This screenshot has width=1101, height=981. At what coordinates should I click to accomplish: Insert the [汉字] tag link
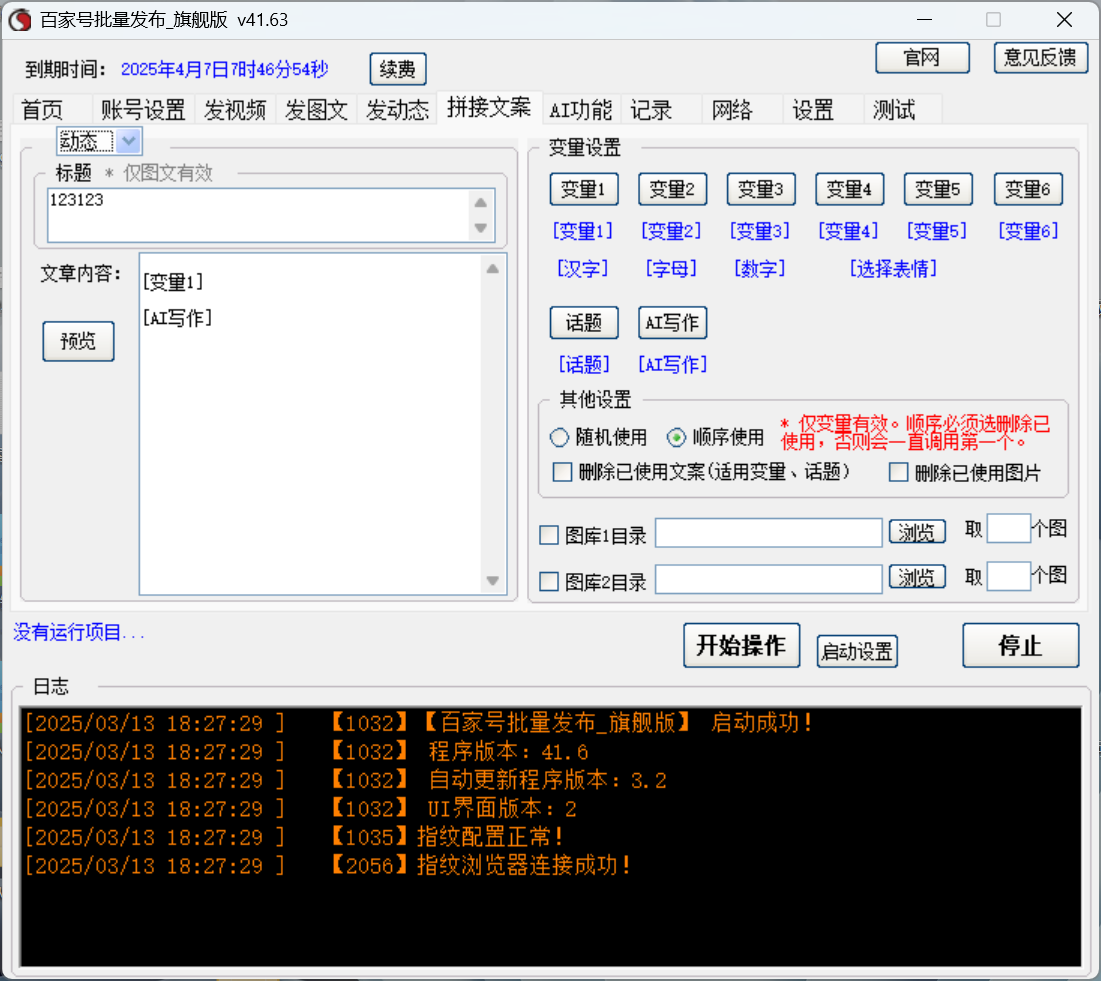[x=583, y=268]
